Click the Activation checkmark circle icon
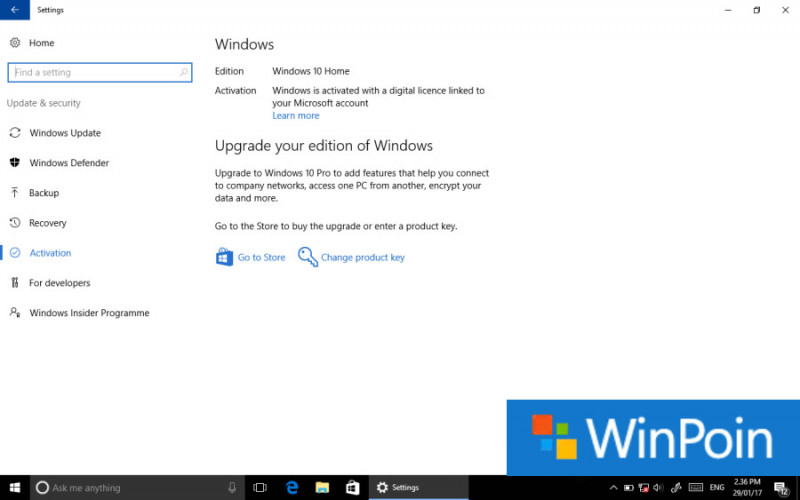This screenshot has height=500, width=800. point(15,253)
